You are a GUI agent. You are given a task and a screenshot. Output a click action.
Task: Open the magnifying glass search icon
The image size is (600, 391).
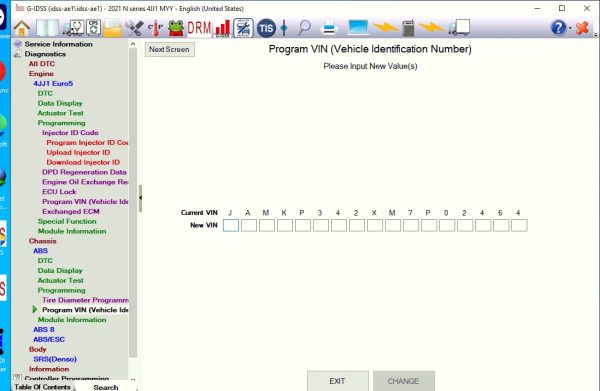pos(304,28)
